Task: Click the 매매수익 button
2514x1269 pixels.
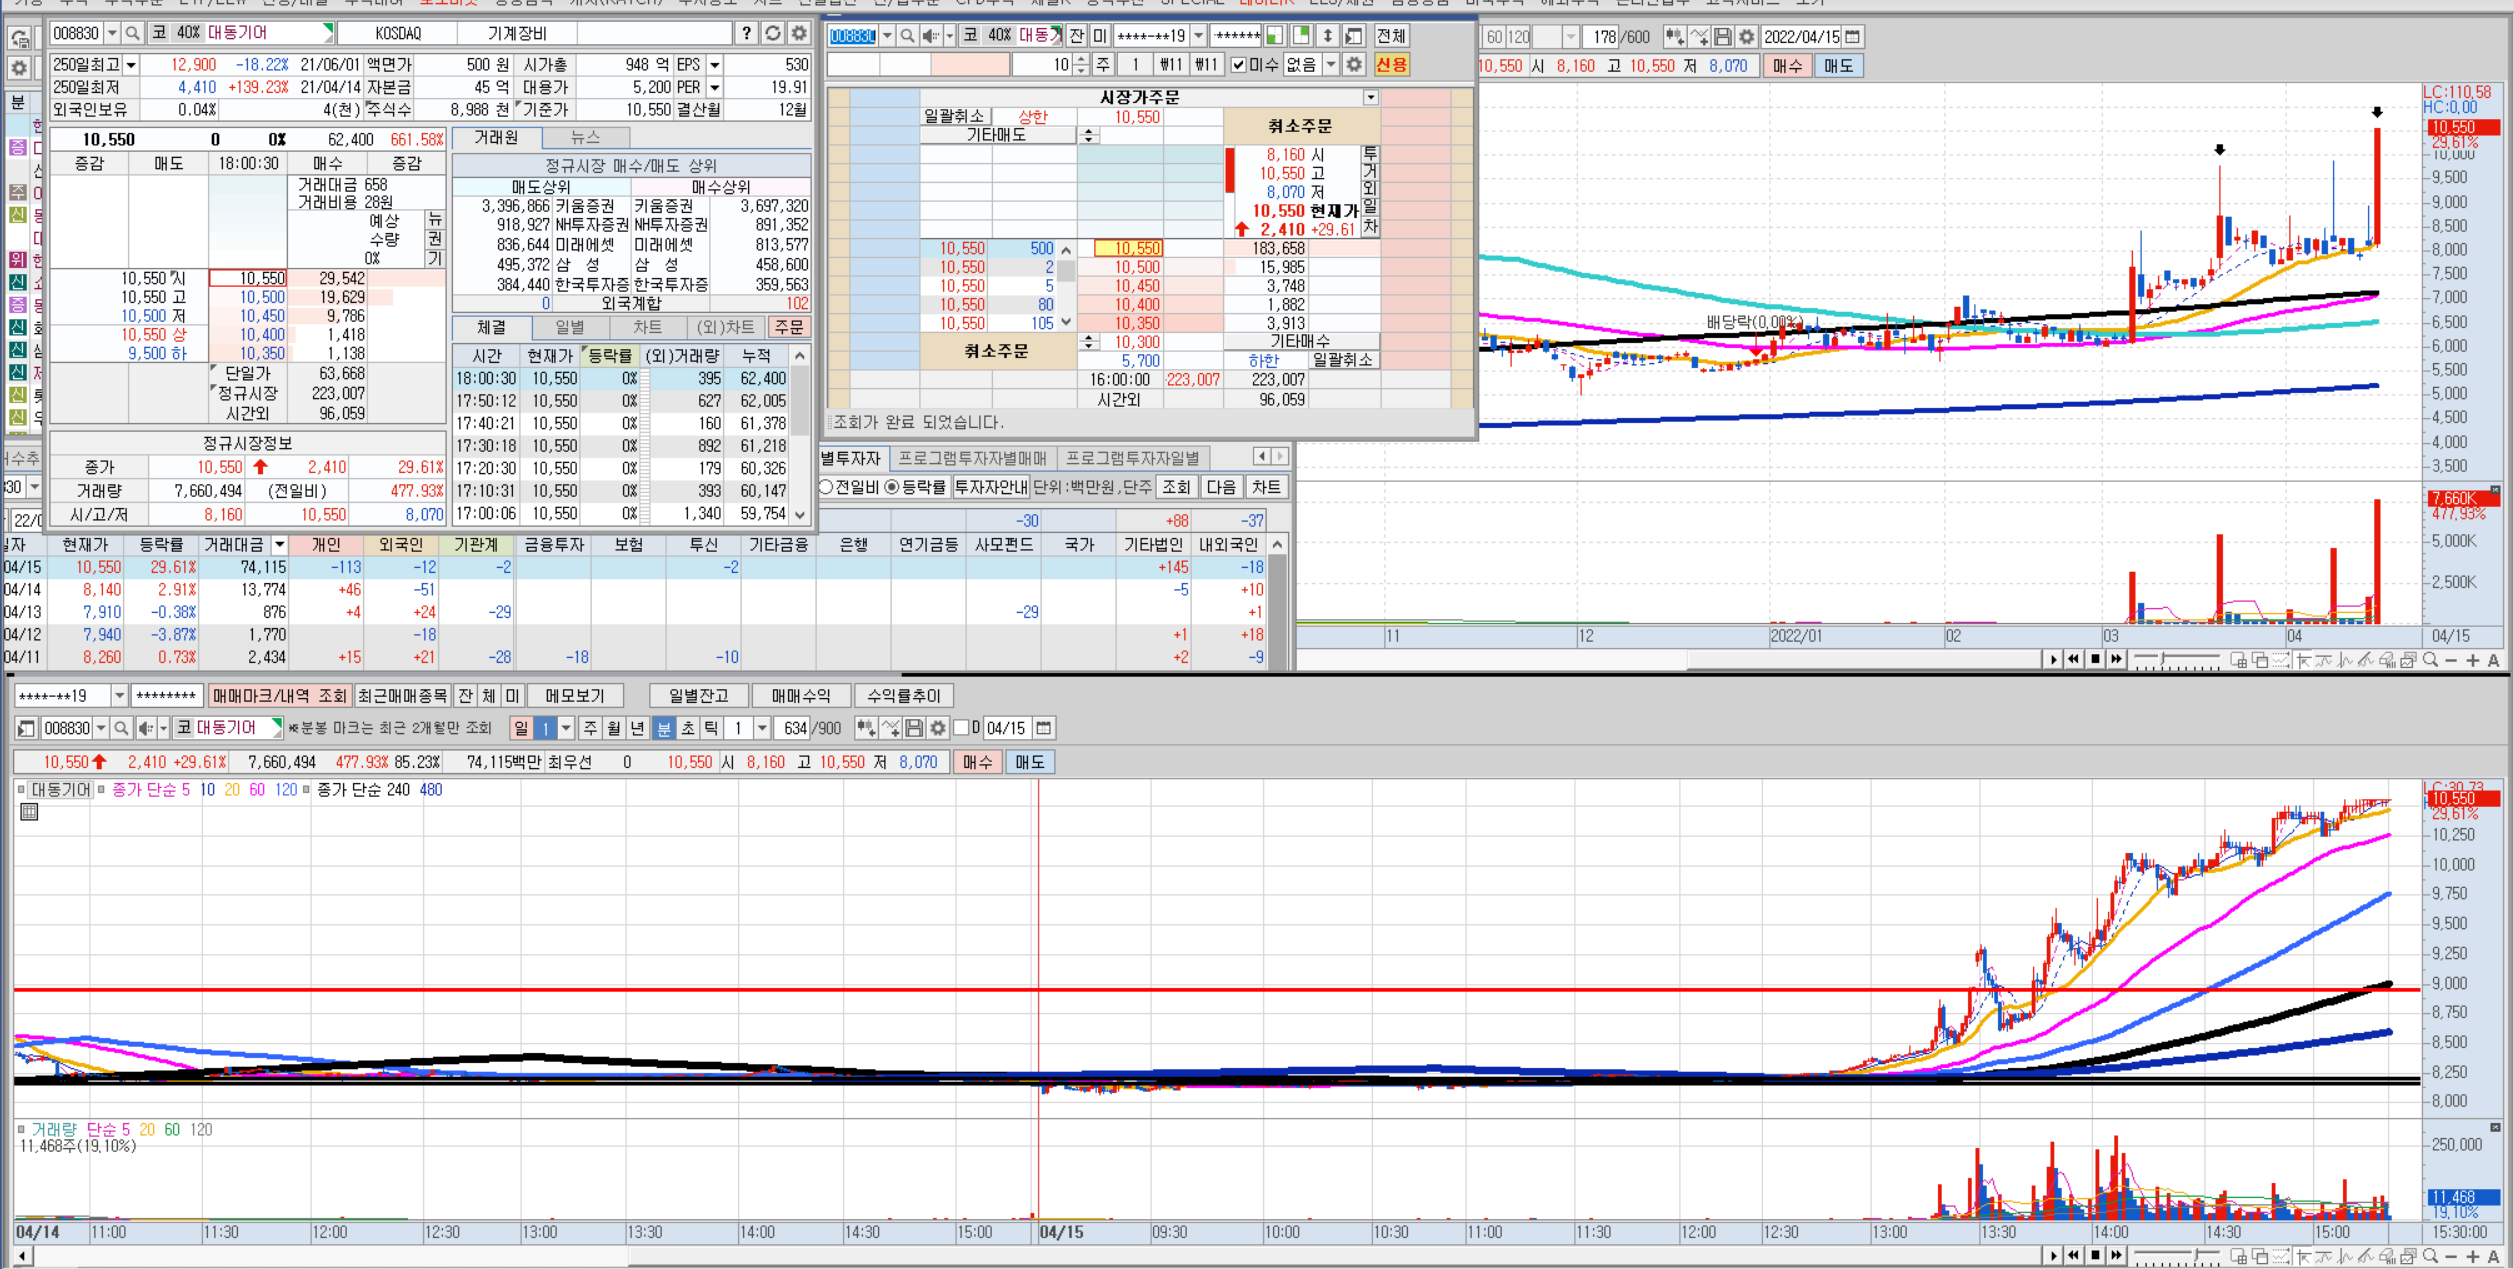Action: (801, 696)
